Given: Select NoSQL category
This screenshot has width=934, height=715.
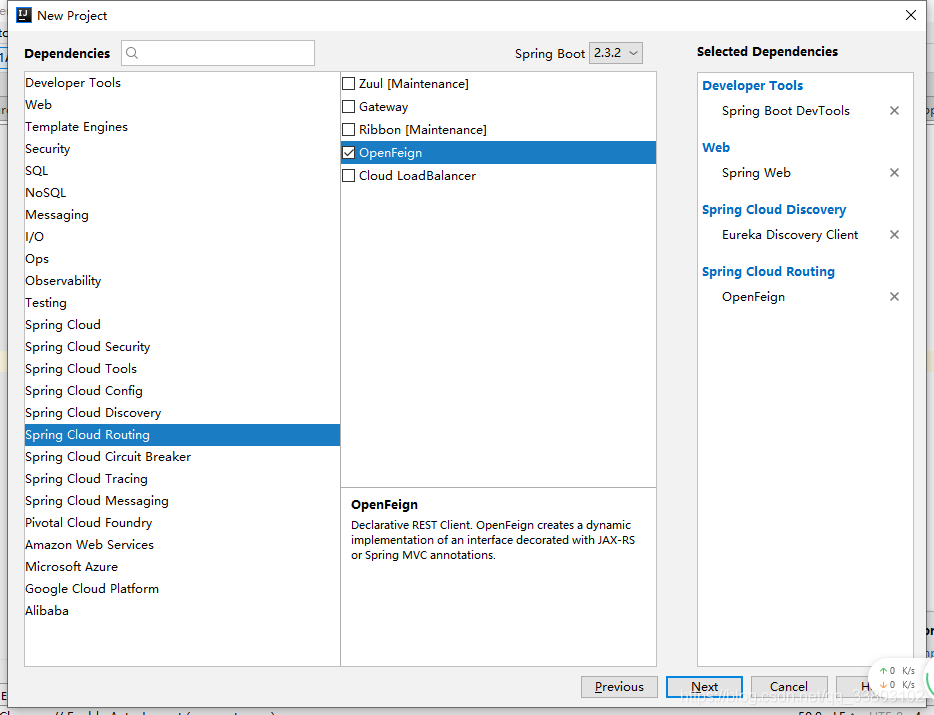Looking at the screenshot, I should (182, 193).
